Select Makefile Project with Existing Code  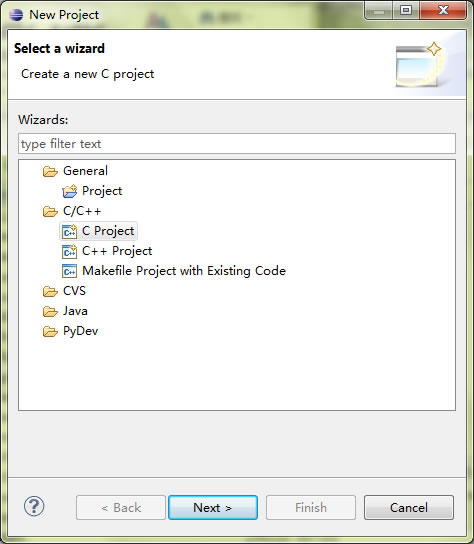(x=184, y=271)
